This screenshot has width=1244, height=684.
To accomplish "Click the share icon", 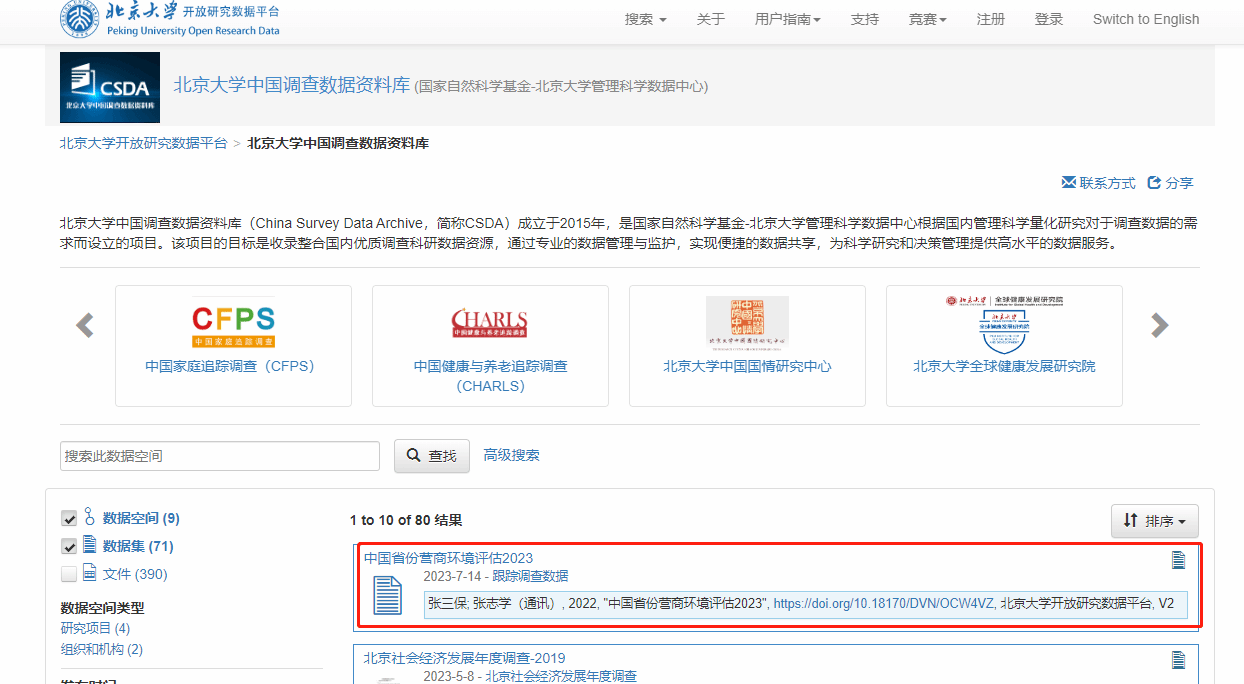I will point(1154,183).
